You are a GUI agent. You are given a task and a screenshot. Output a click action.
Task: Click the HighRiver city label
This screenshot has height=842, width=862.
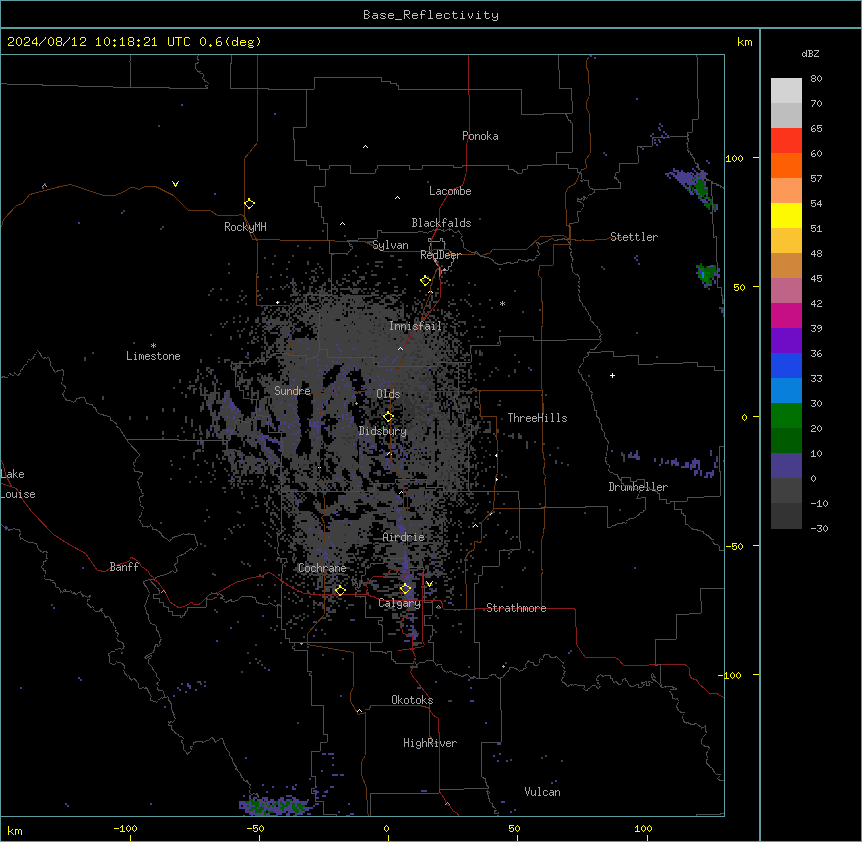pyautogui.click(x=430, y=743)
